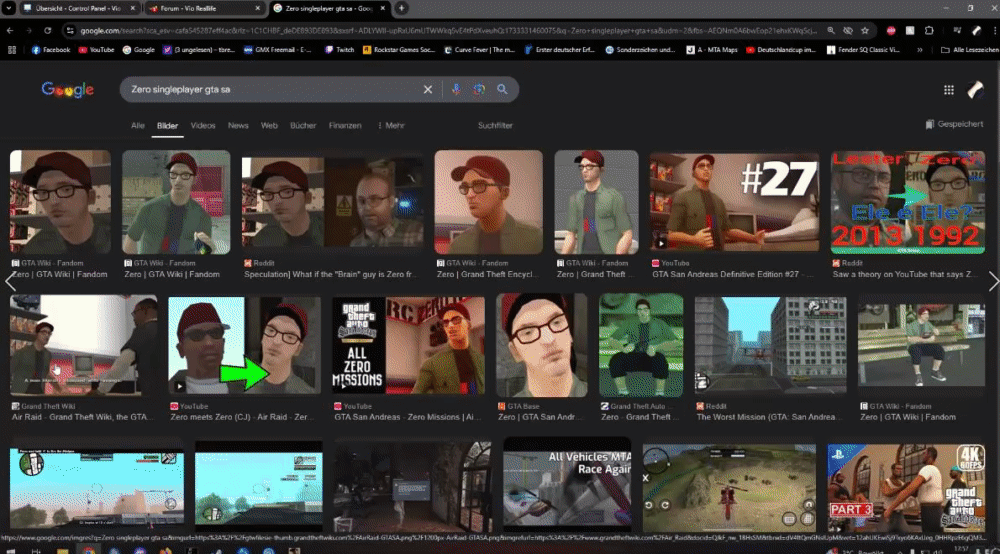Image resolution: width=1000 pixels, height=554 pixels.
Task: Open the Twitch bookmark
Action: click(339, 50)
